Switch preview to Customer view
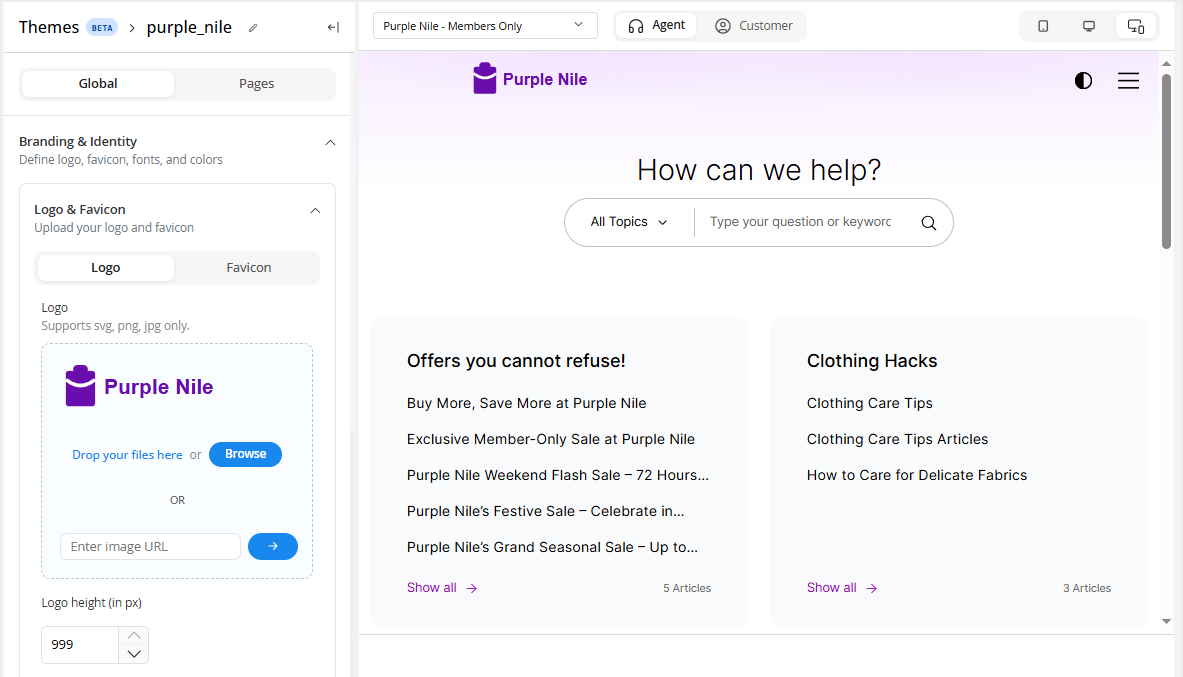This screenshot has width=1183, height=677. coord(754,26)
